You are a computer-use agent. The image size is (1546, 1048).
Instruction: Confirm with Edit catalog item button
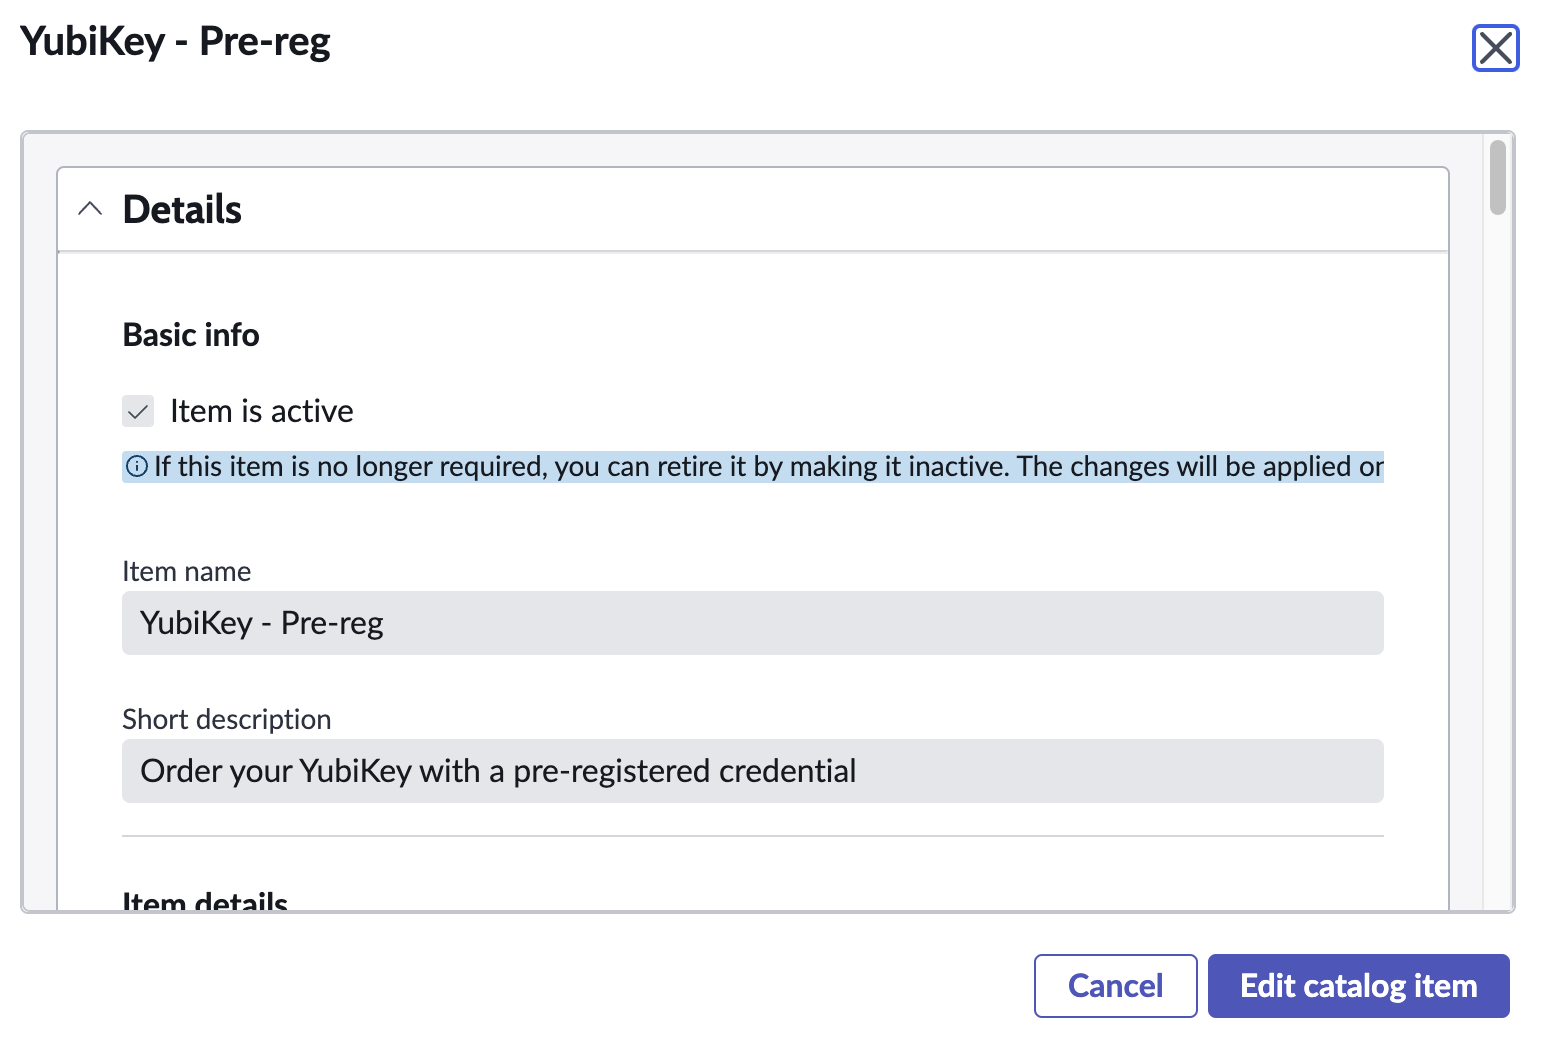click(1358, 986)
